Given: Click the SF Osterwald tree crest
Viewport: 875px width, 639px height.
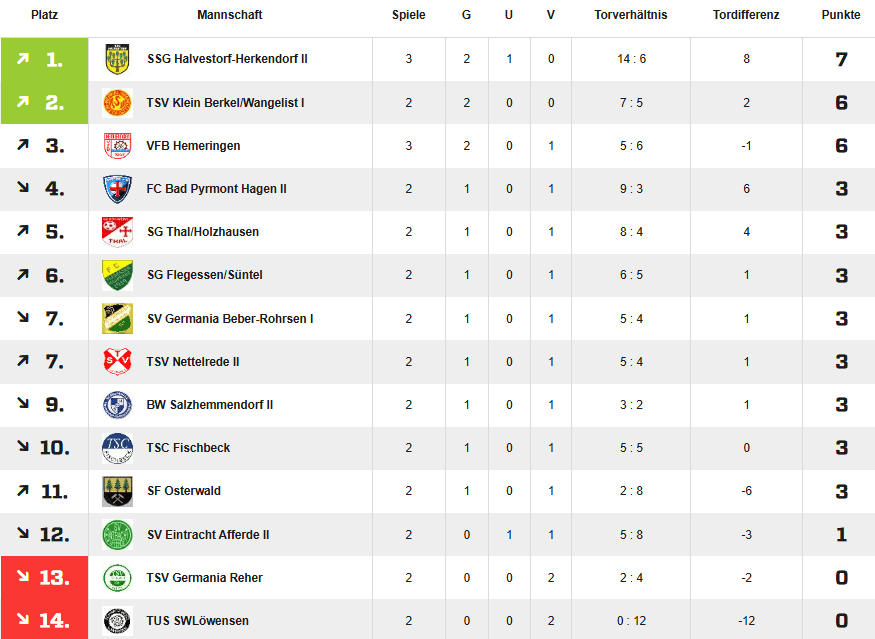Looking at the screenshot, I should (117, 491).
